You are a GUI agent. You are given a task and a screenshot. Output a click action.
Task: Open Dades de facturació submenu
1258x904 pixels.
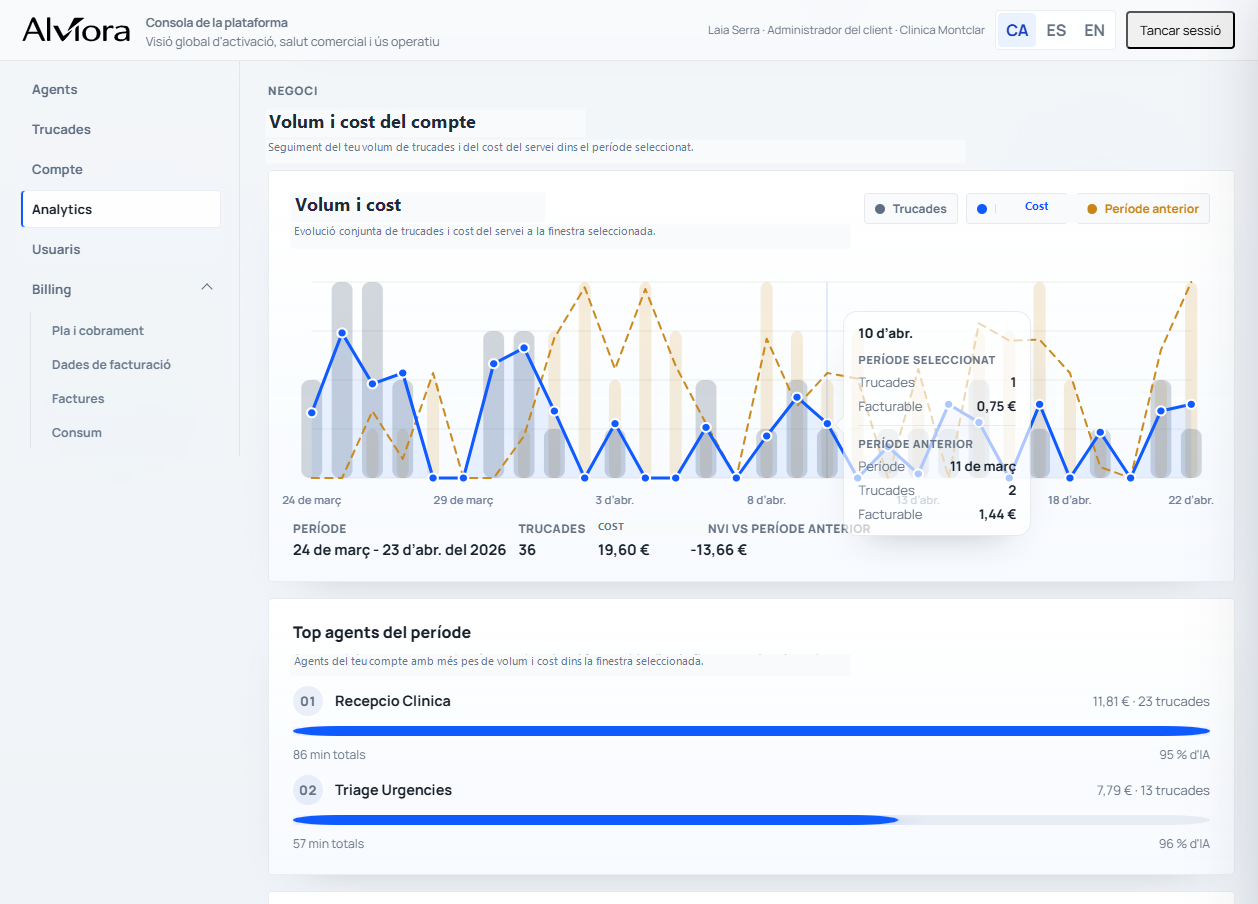coord(111,365)
